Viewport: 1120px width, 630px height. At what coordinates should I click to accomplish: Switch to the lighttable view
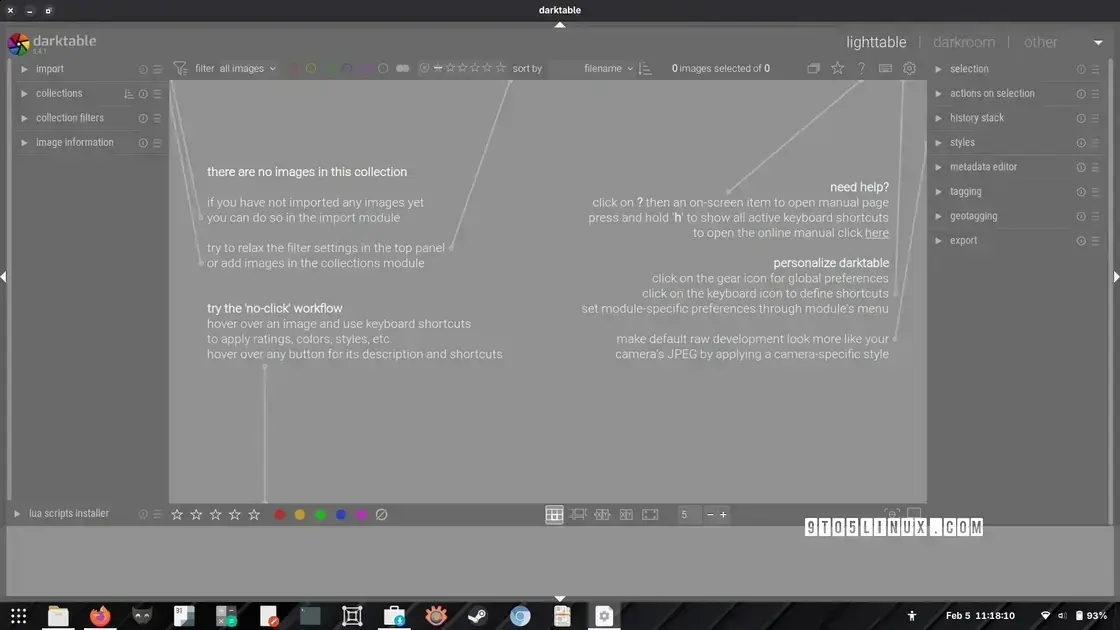click(876, 42)
